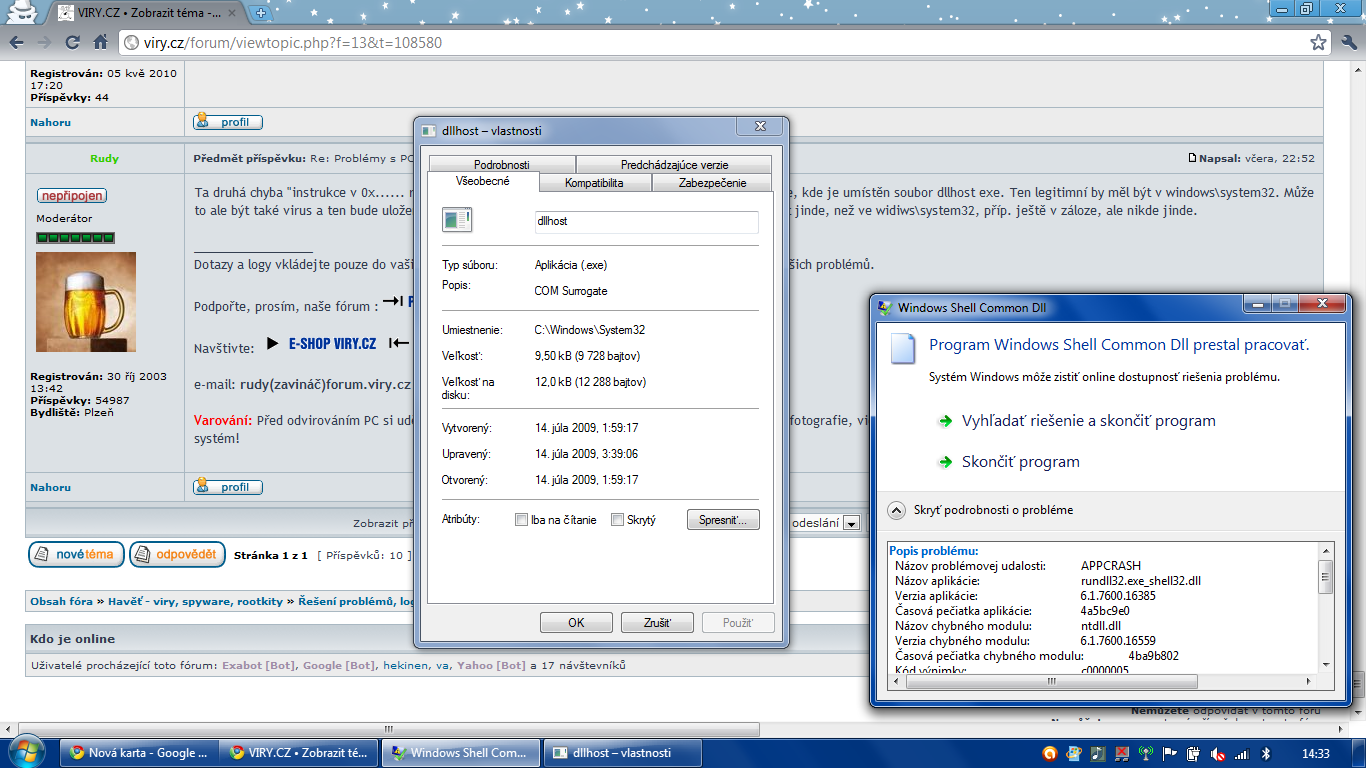1366x768 pixels.
Task: Reply using the 'odpovědět' button
Action: 177,554
